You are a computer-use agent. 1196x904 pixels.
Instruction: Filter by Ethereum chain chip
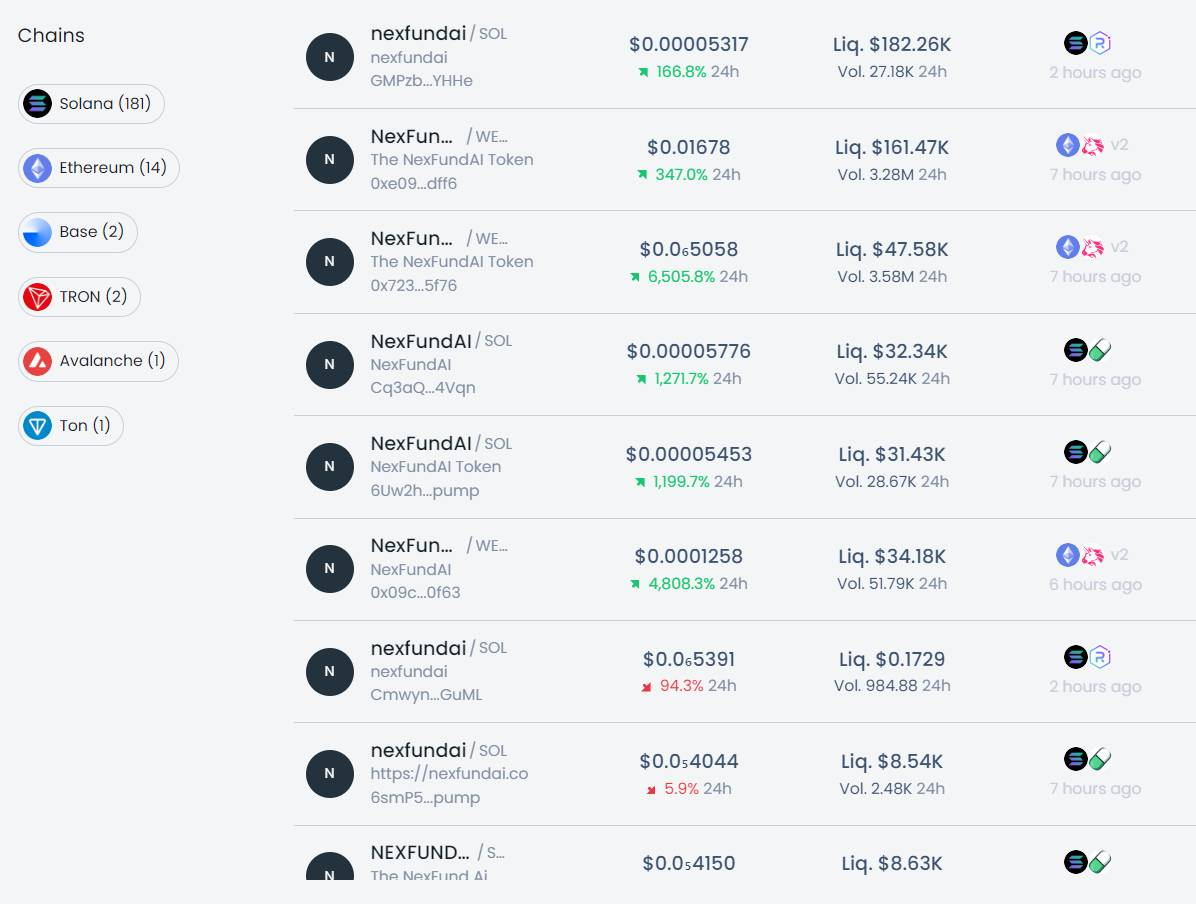pyautogui.click(x=98, y=168)
